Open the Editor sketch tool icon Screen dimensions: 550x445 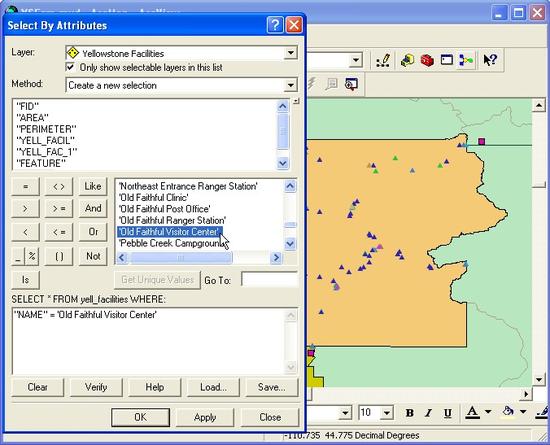tap(383, 60)
